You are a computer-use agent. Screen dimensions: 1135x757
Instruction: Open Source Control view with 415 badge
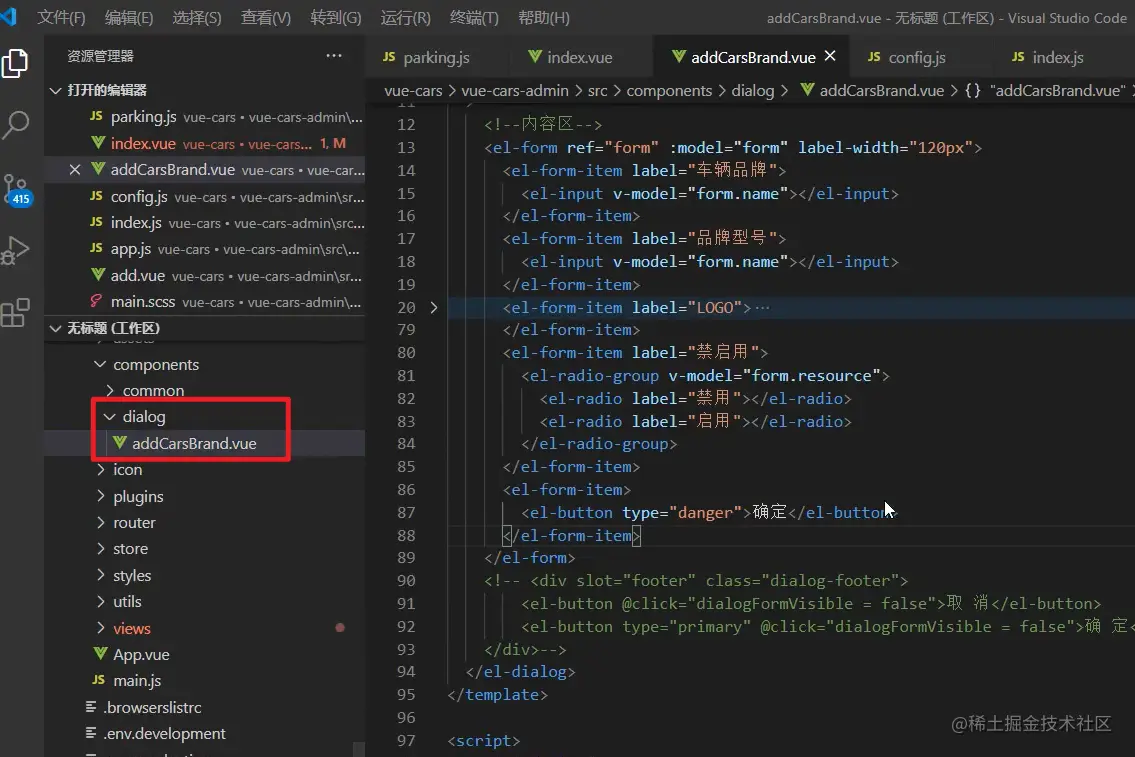pos(16,190)
